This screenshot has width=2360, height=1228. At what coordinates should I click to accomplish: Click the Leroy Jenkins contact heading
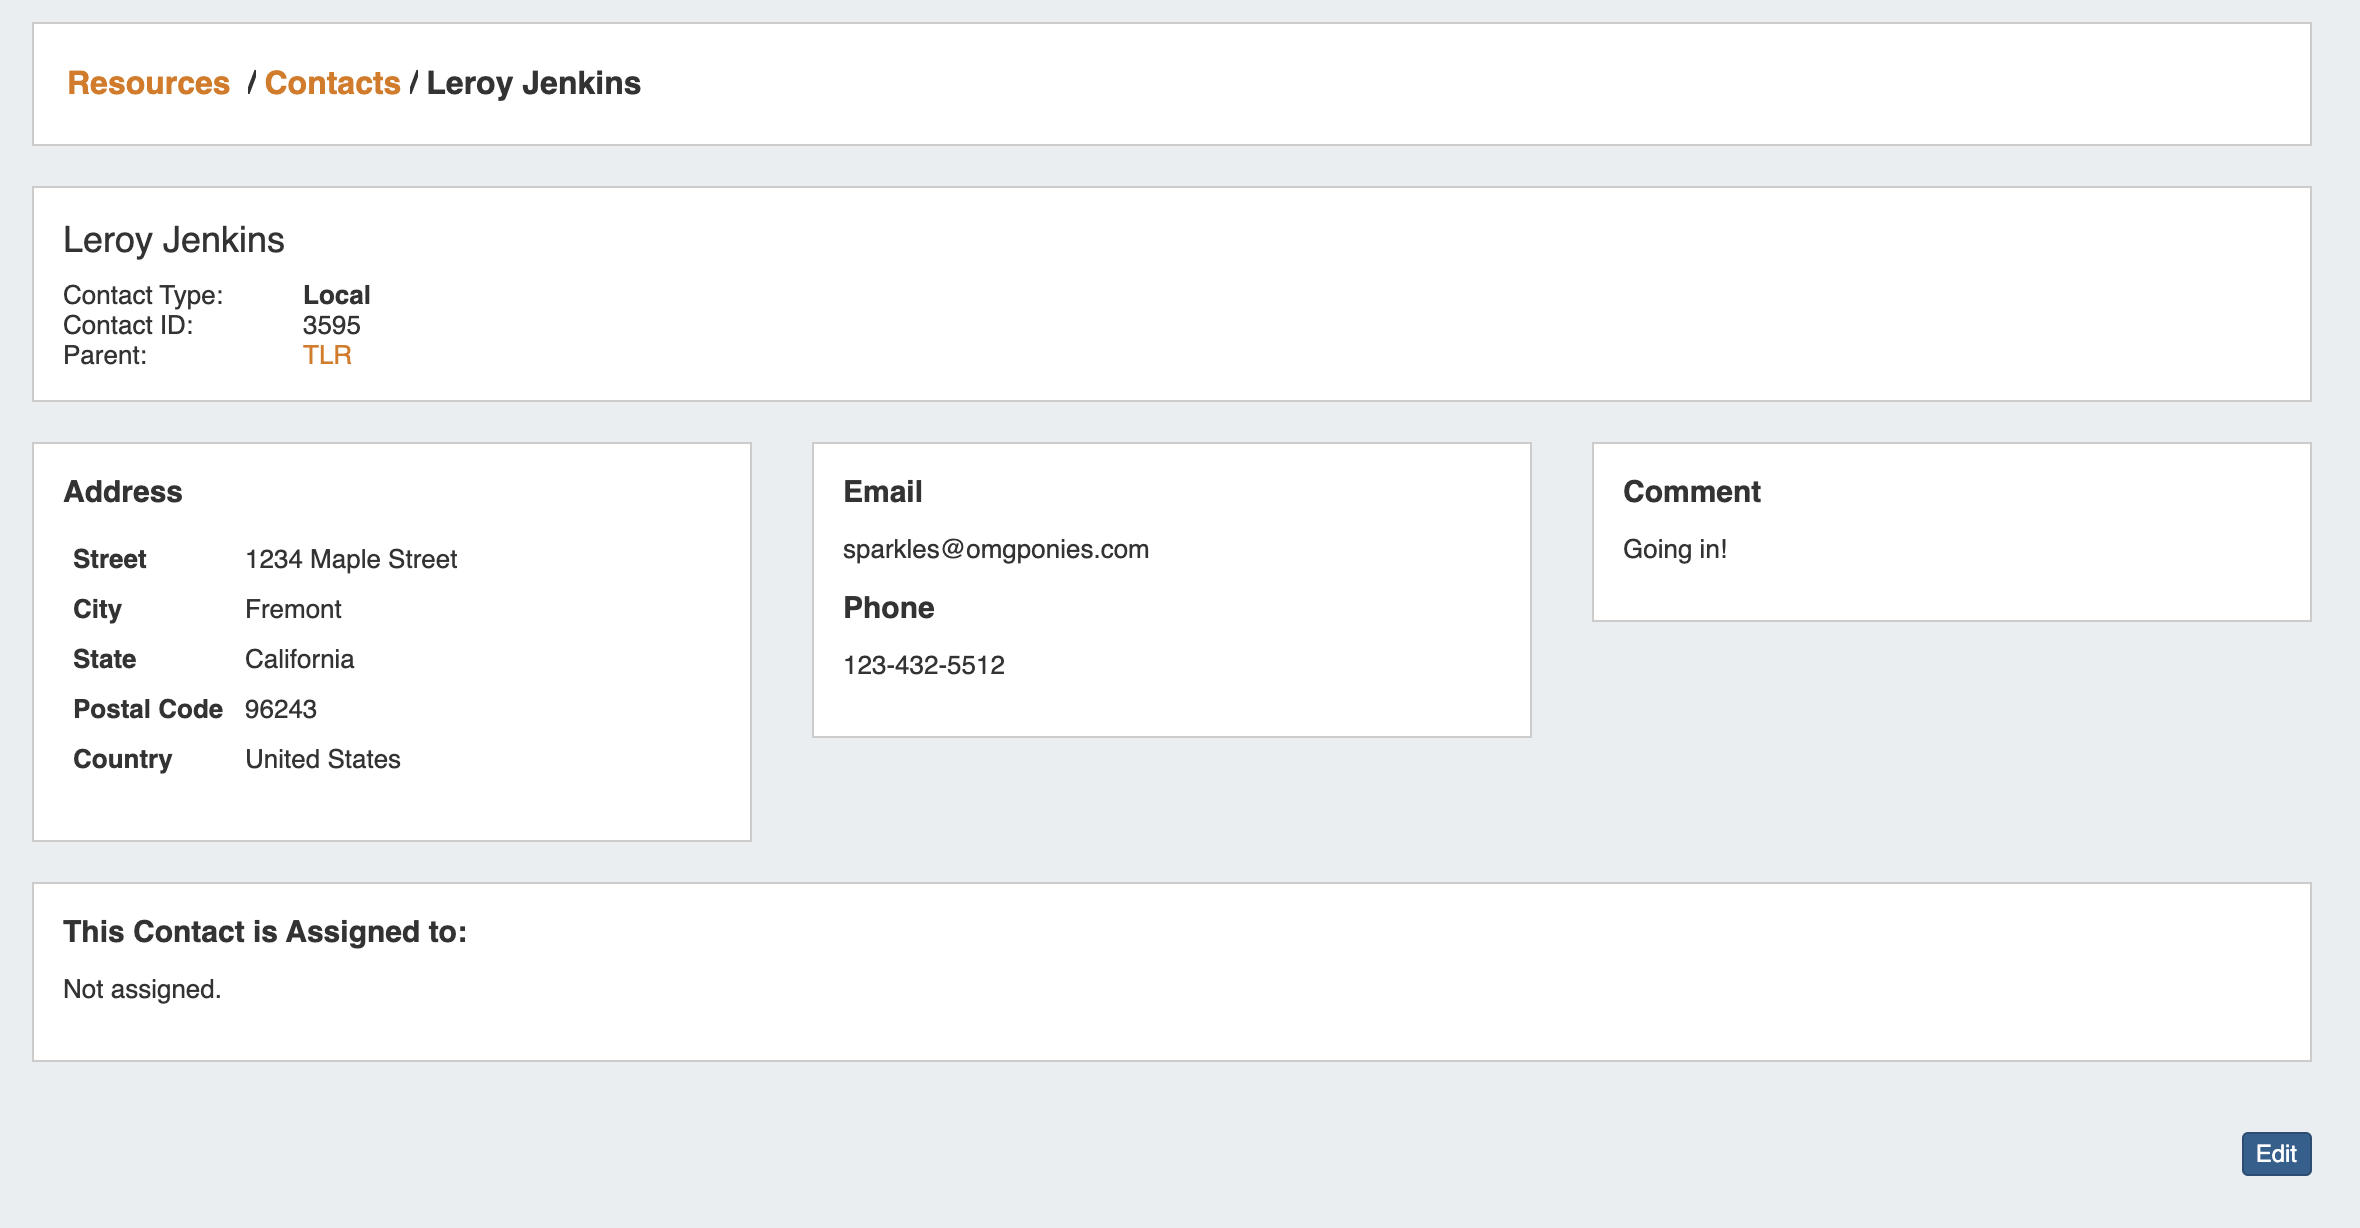tap(174, 240)
